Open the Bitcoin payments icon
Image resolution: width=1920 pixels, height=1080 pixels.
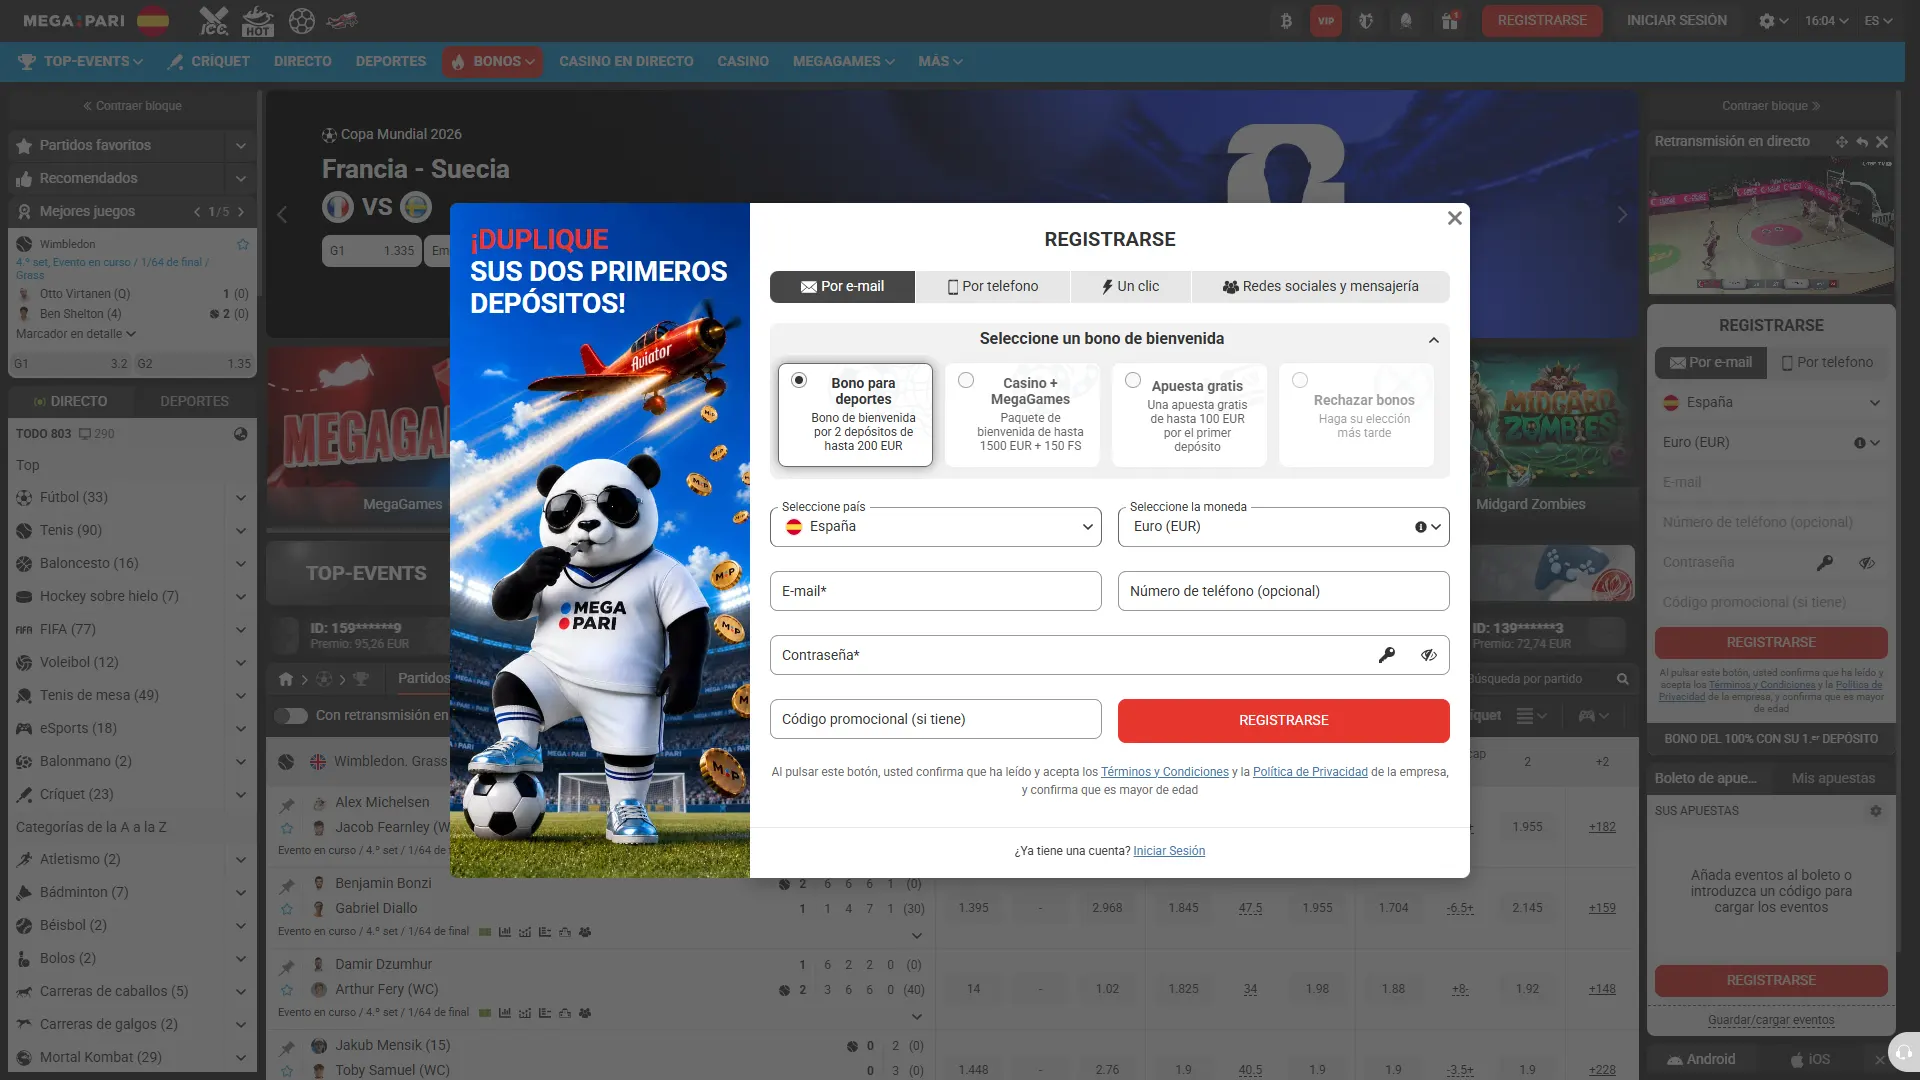[1286, 21]
